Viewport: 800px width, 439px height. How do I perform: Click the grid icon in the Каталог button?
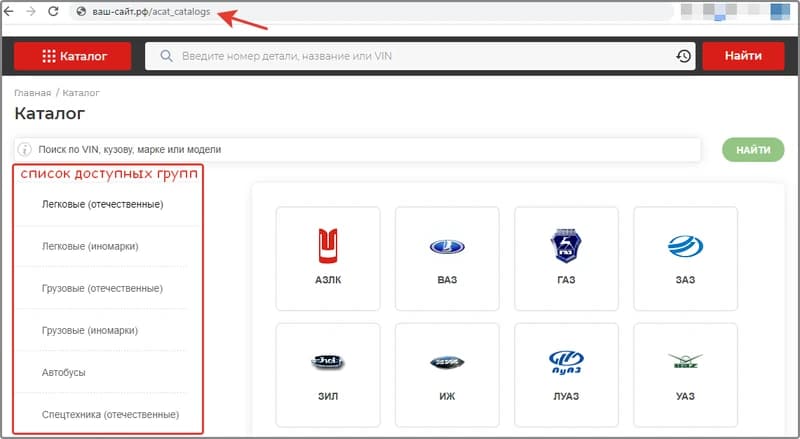click(x=49, y=56)
